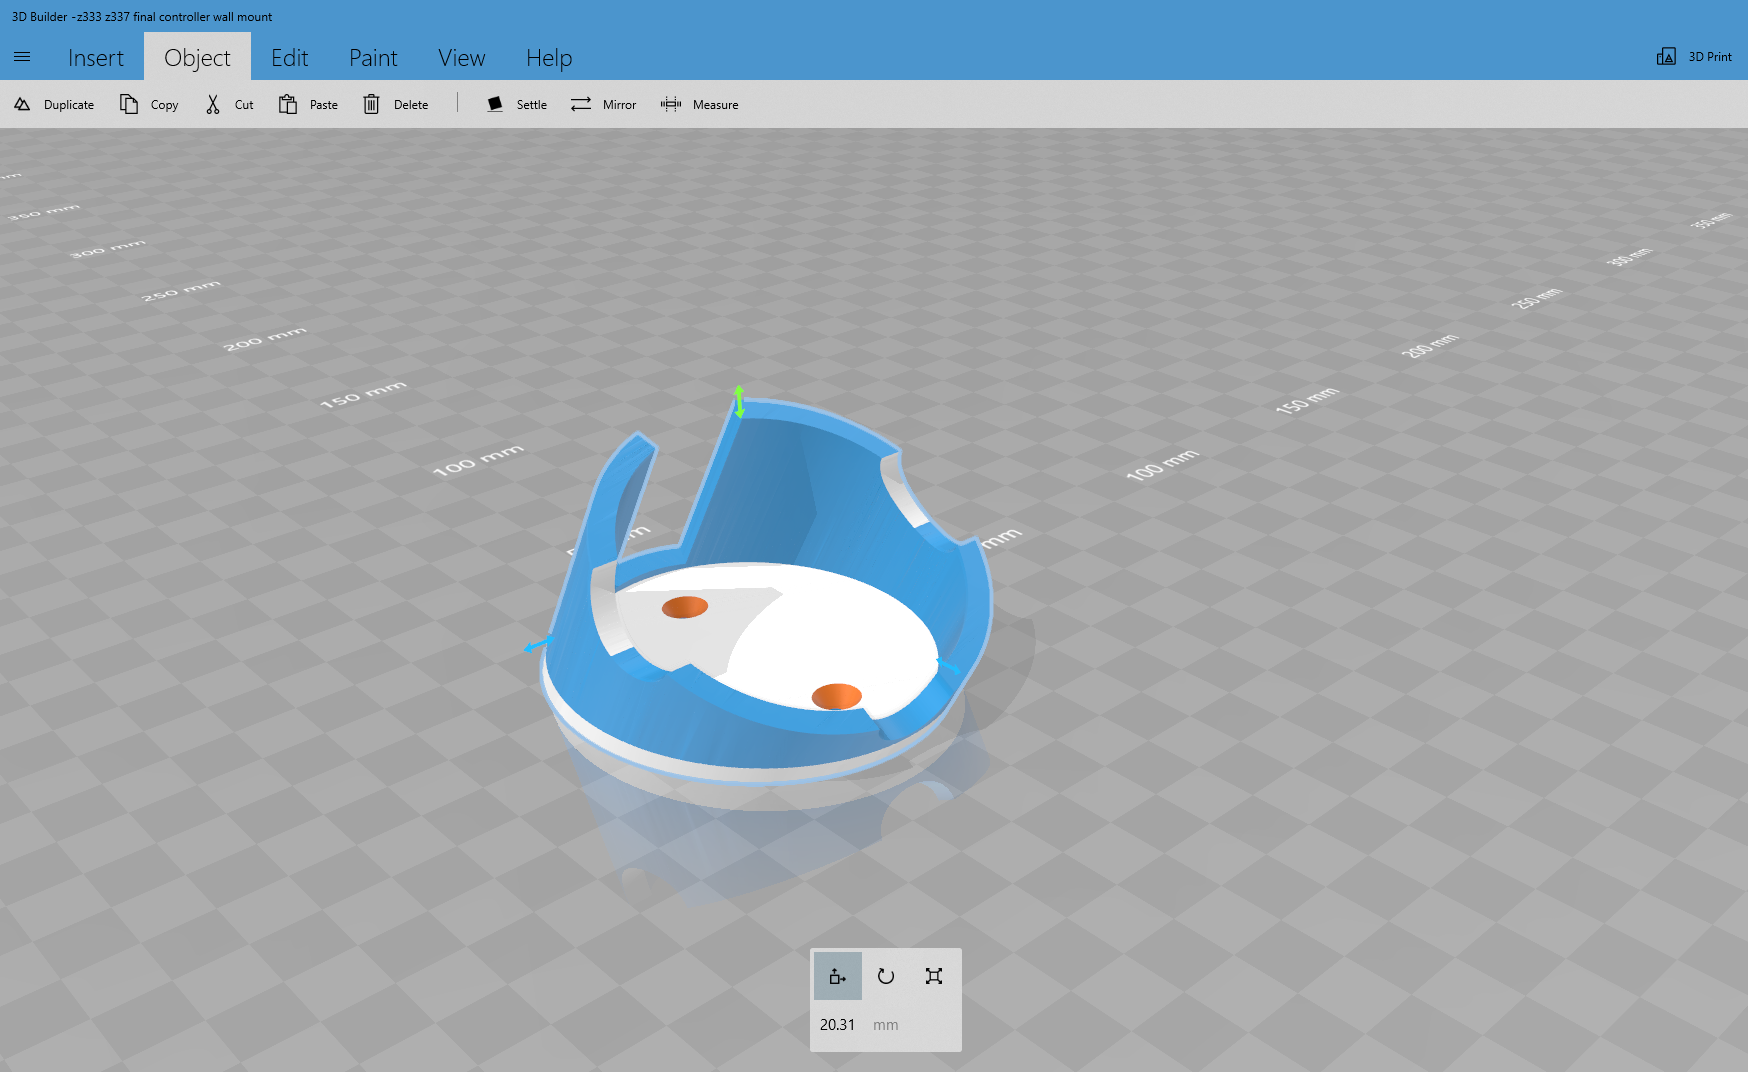This screenshot has width=1748, height=1072.
Task: Click the lower orange screw hole
Action: (837, 696)
